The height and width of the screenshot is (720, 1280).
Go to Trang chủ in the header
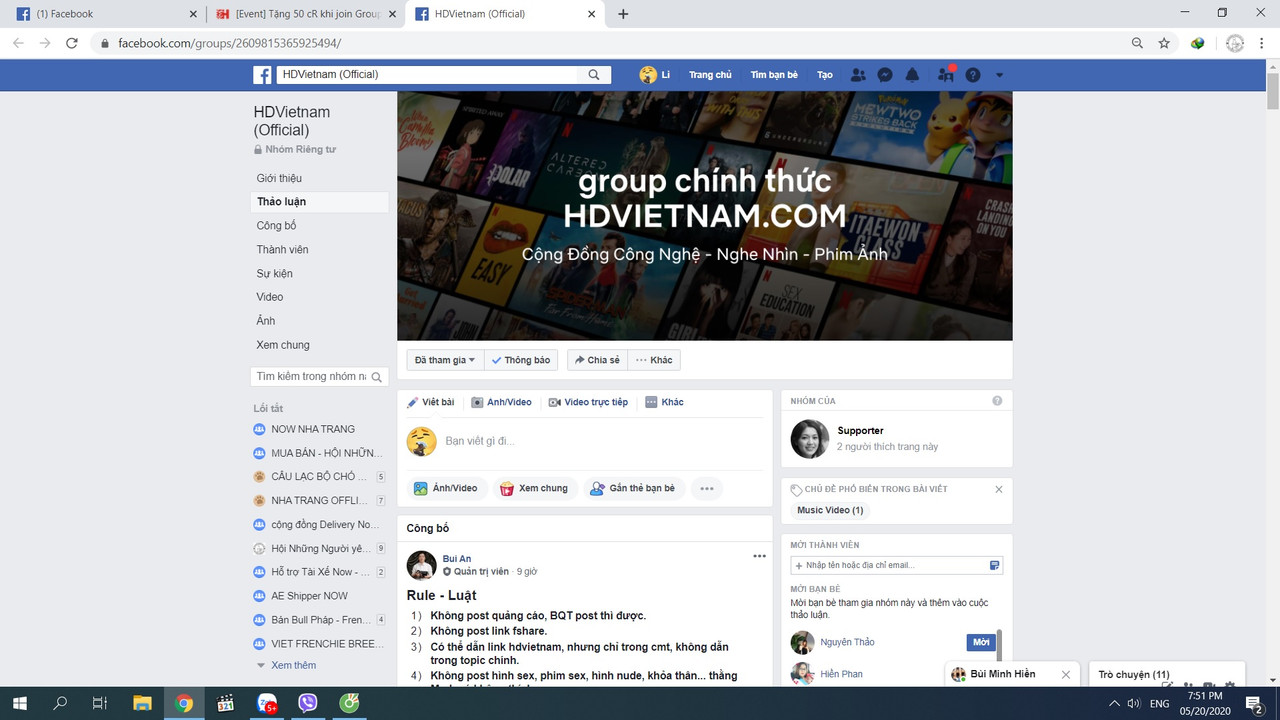710,75
